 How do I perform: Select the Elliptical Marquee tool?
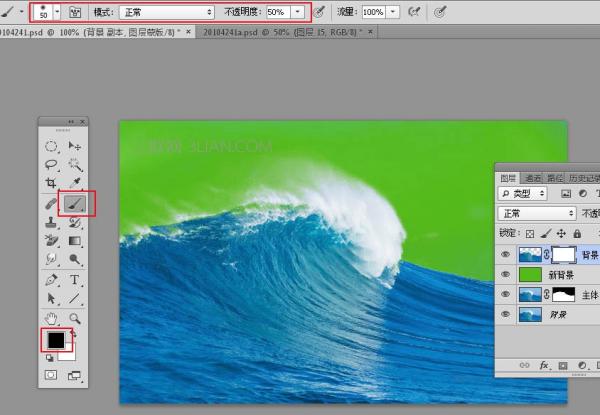click(x=51, y=146)
